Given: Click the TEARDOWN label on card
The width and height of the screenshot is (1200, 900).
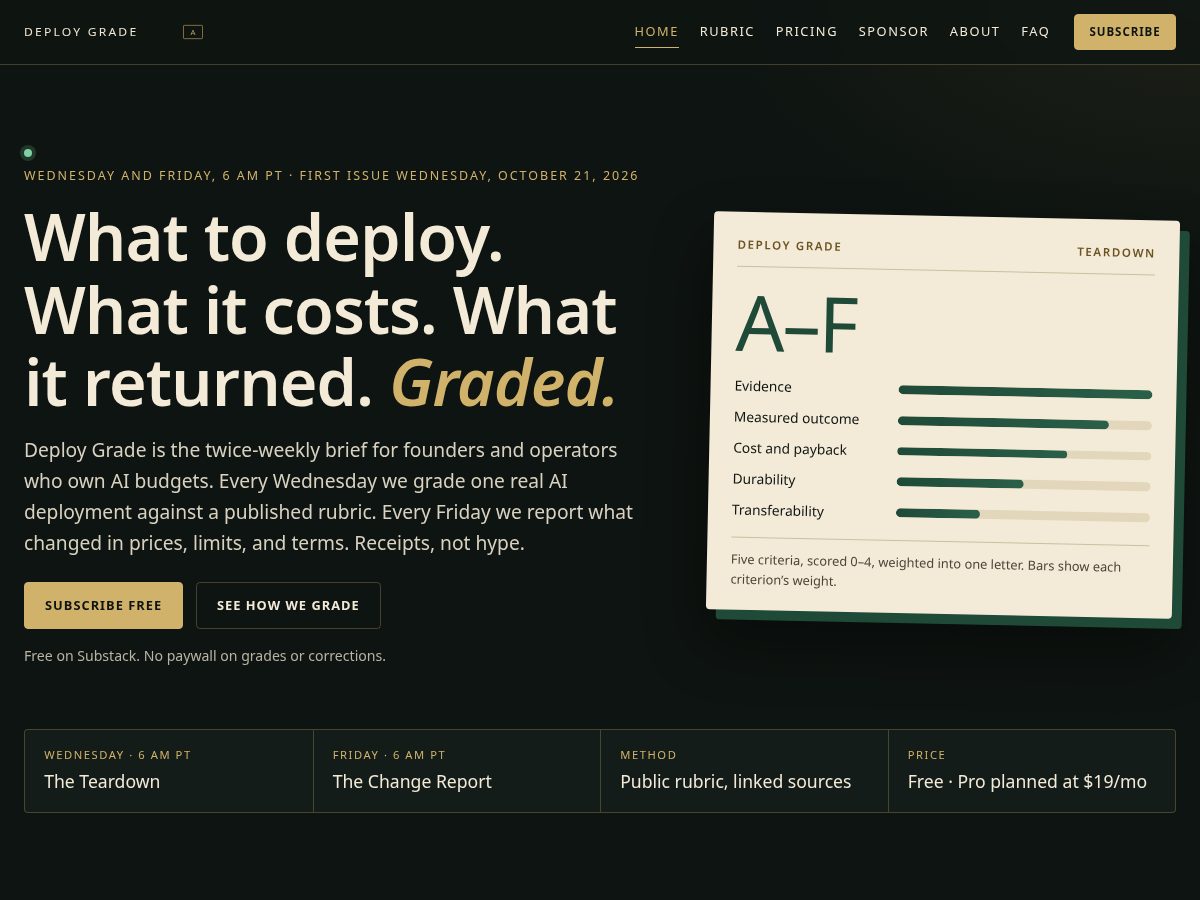Looking at the screenshot, I should click(1116, 252).
